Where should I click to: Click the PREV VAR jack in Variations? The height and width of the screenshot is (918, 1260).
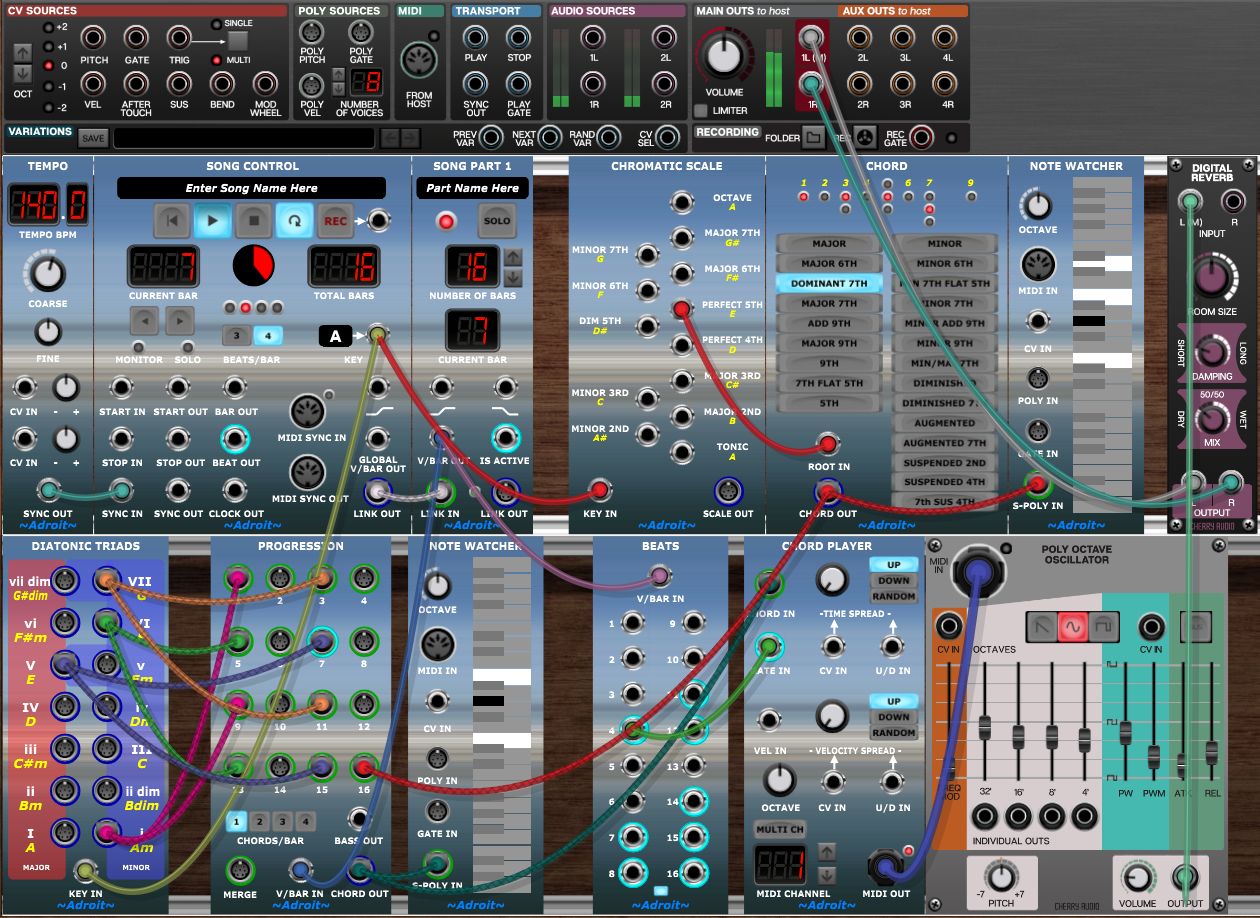[x=491, y=138]
